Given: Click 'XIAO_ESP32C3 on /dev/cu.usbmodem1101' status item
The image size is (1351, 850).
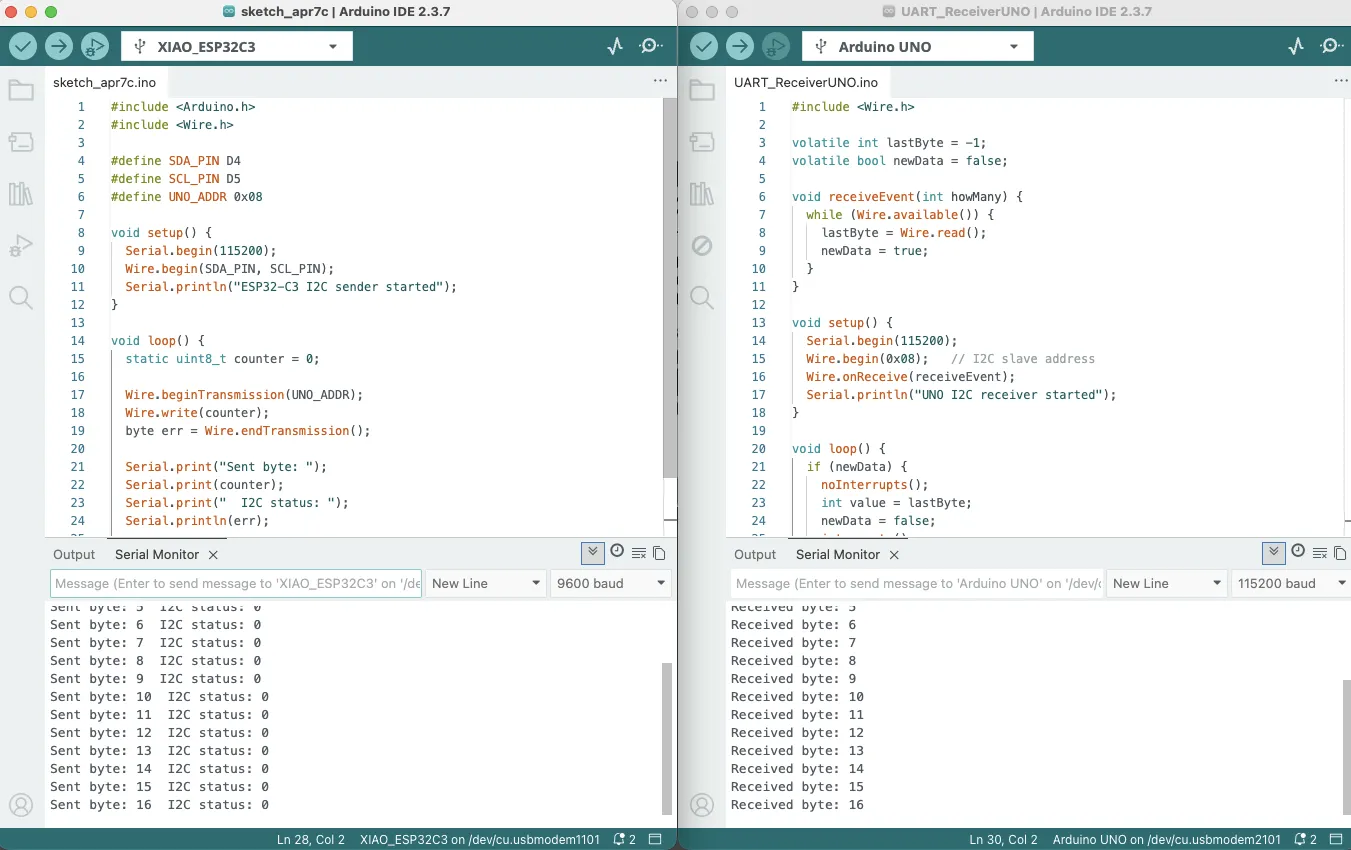Looking at the screenshot, I should point(480,840).
